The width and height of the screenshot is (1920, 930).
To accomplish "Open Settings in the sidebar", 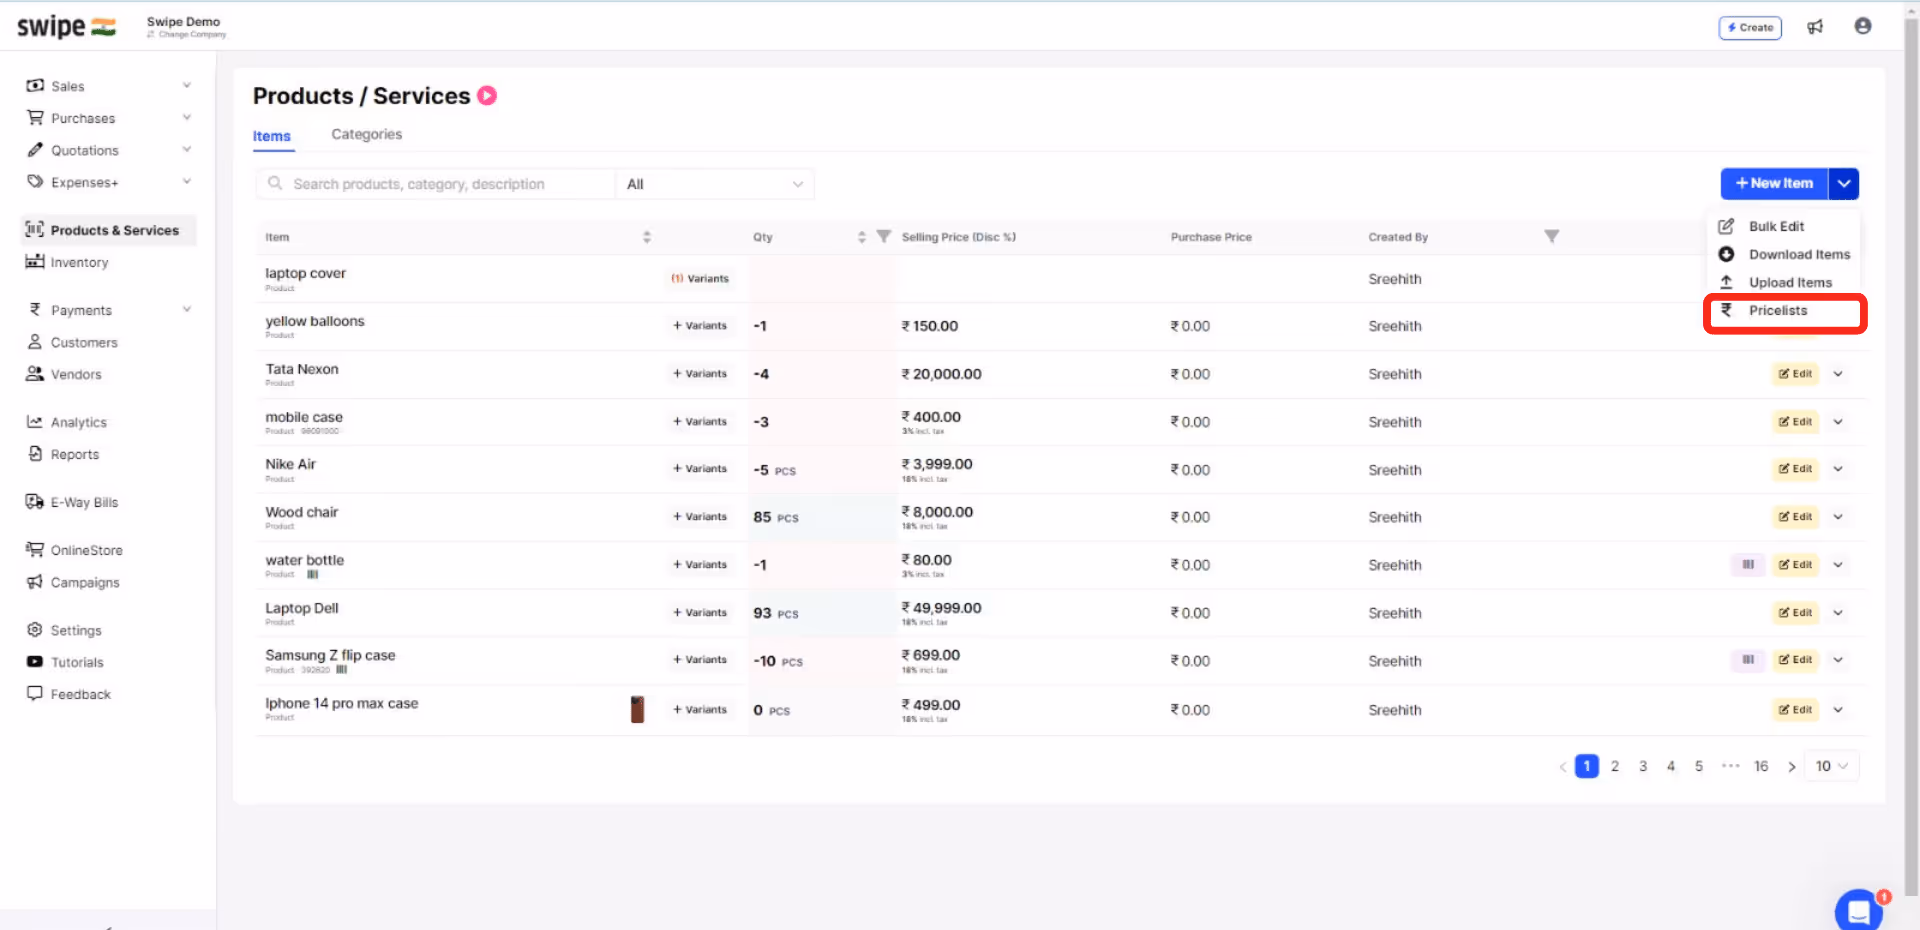I will (x=76, y=630).
